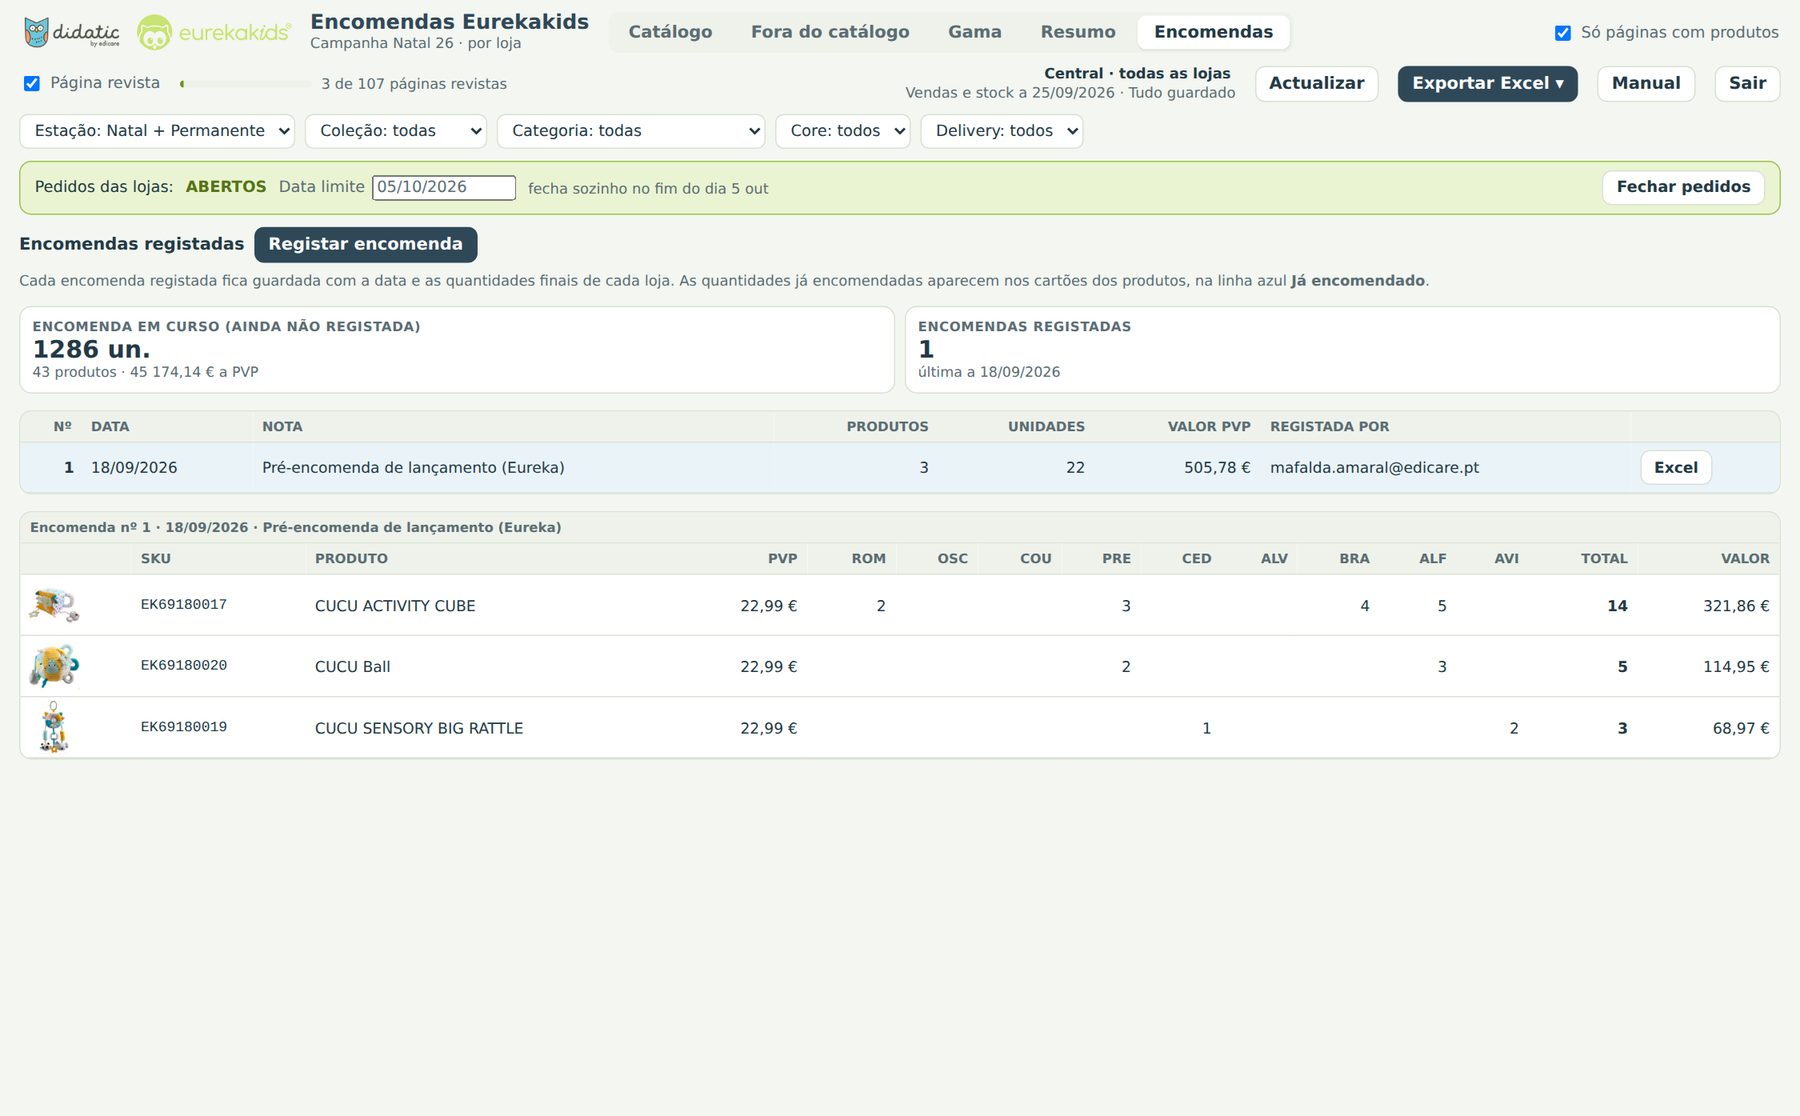Switch to the Catálogo tab

pyautogui.click(x=671, y=32)
